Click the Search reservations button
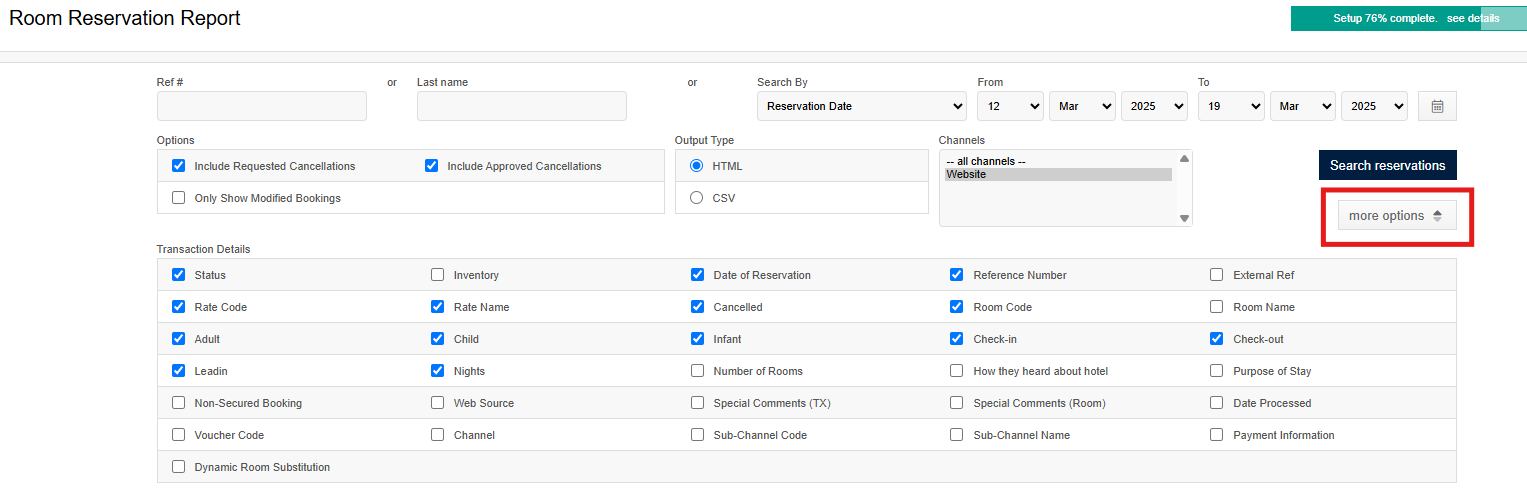This screenshot has width=1527, height=492. (1387, 165)
